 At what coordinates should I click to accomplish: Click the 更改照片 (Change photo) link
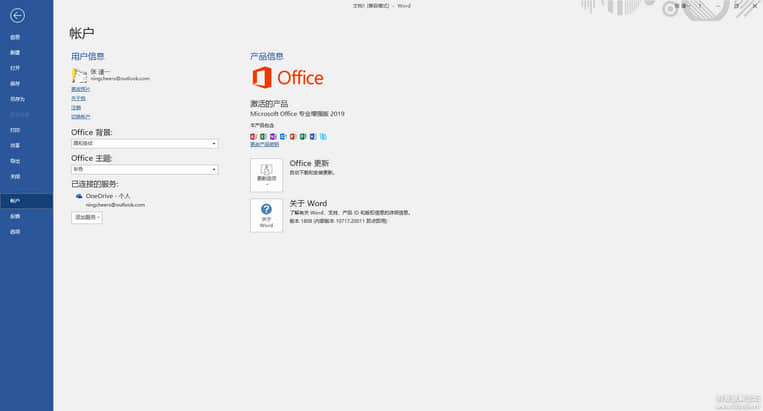[x=81, y=89]
